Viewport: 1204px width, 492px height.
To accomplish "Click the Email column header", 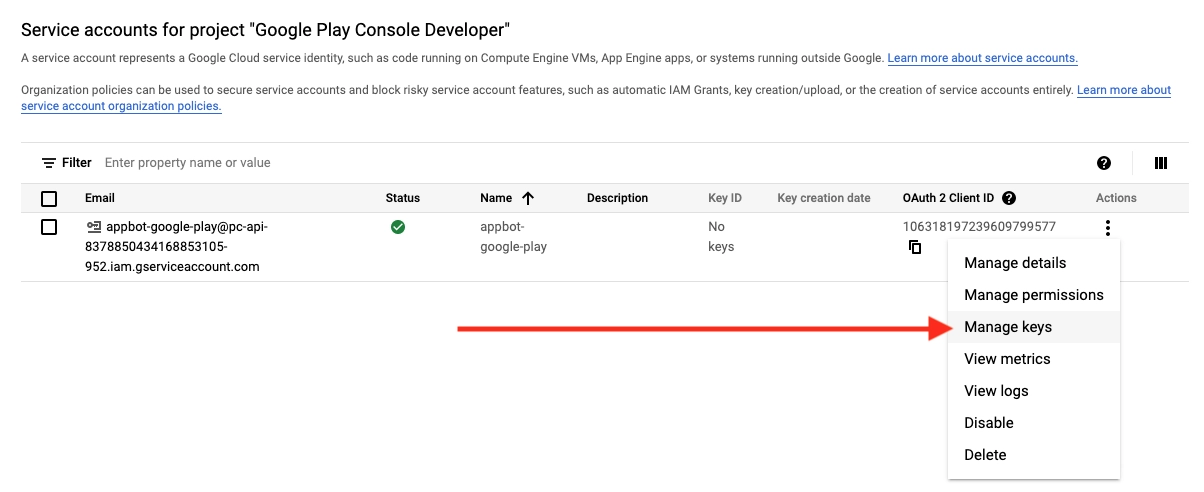I will pyautogui.click(x=100, y=198).
